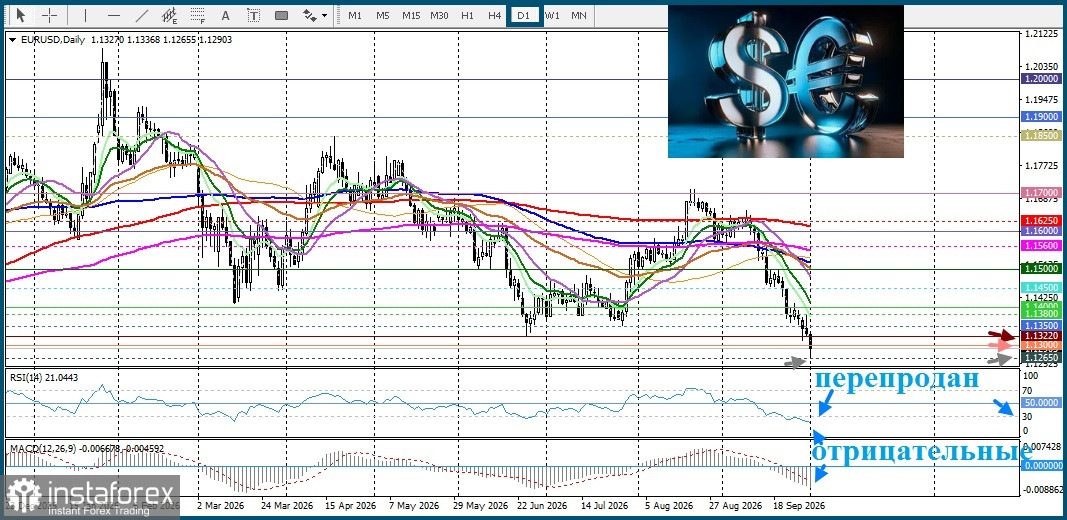Viewport: 1067px width, 520px height.
Task: Click the arrows objects icon
Action: (310, 15)
